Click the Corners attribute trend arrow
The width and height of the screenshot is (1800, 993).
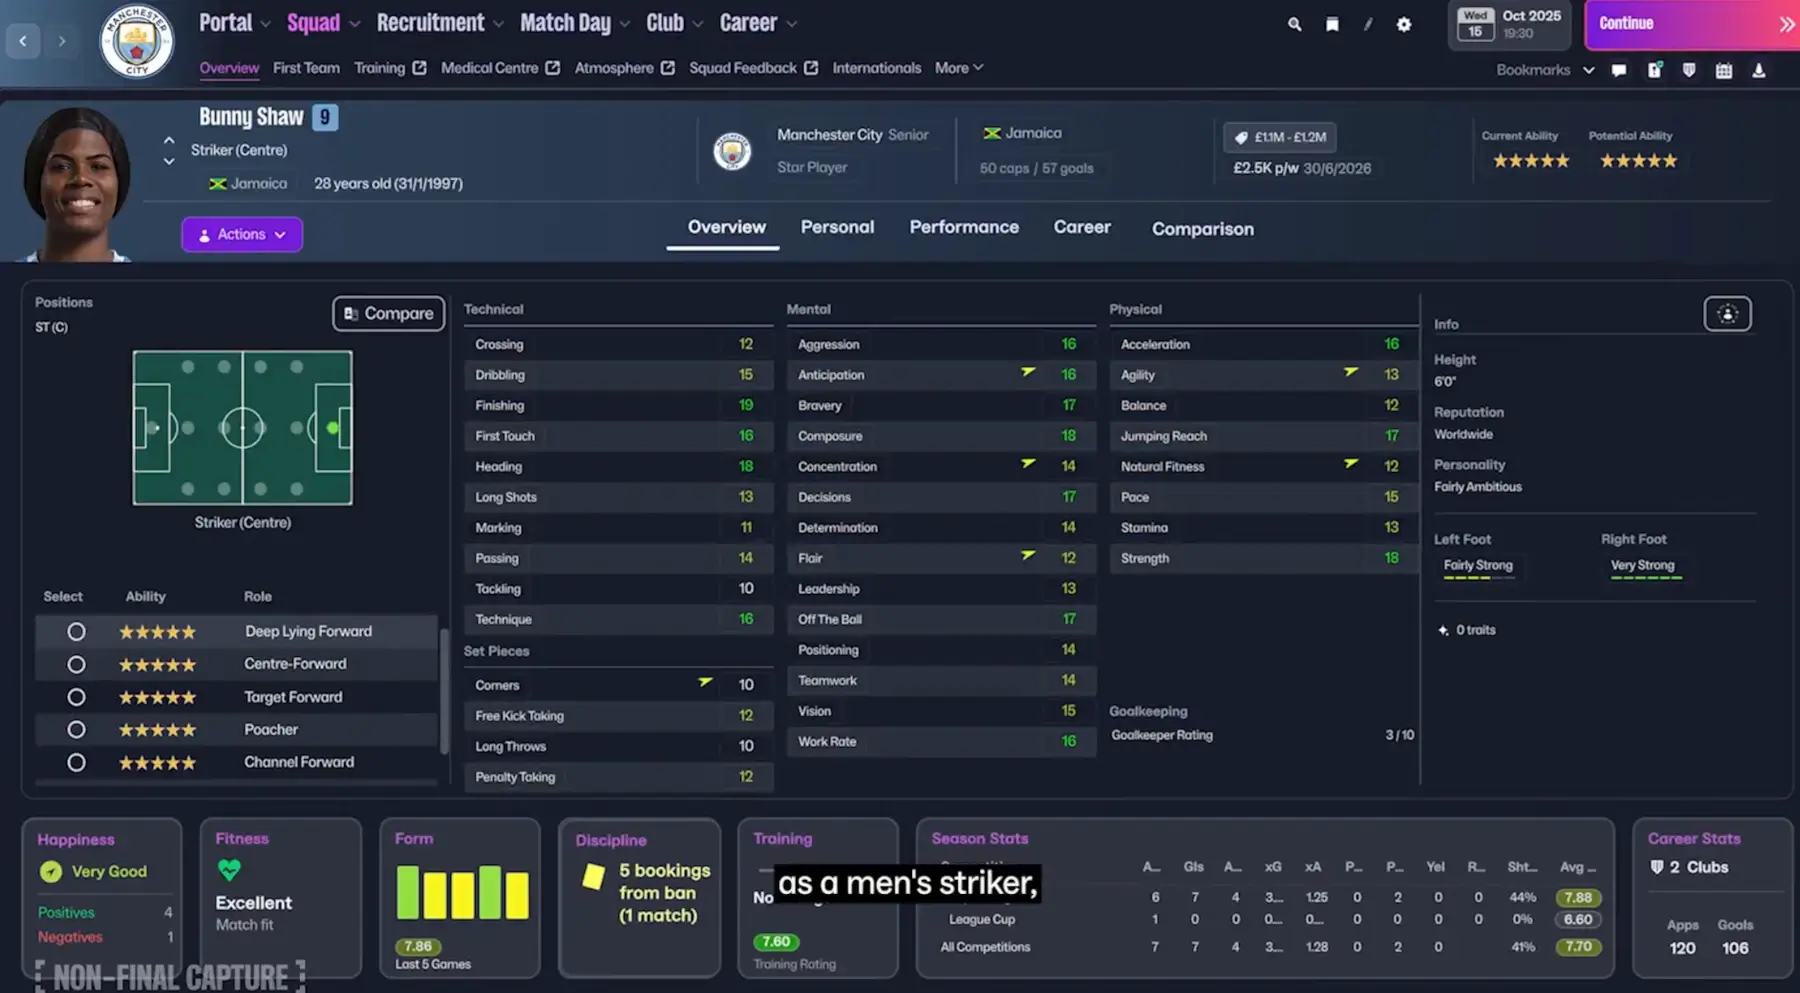click(x=705, y=682)
